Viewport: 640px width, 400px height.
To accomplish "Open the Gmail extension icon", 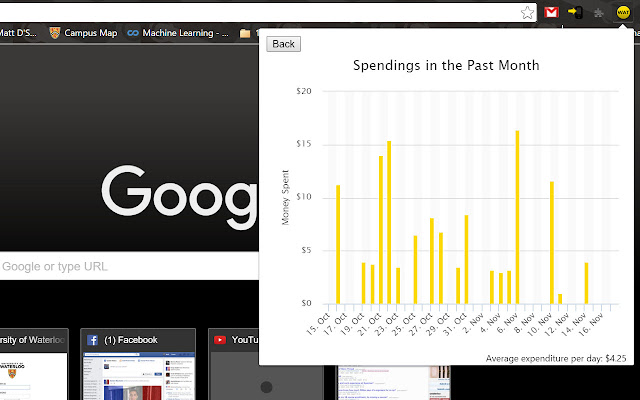I will pos(551,13).
